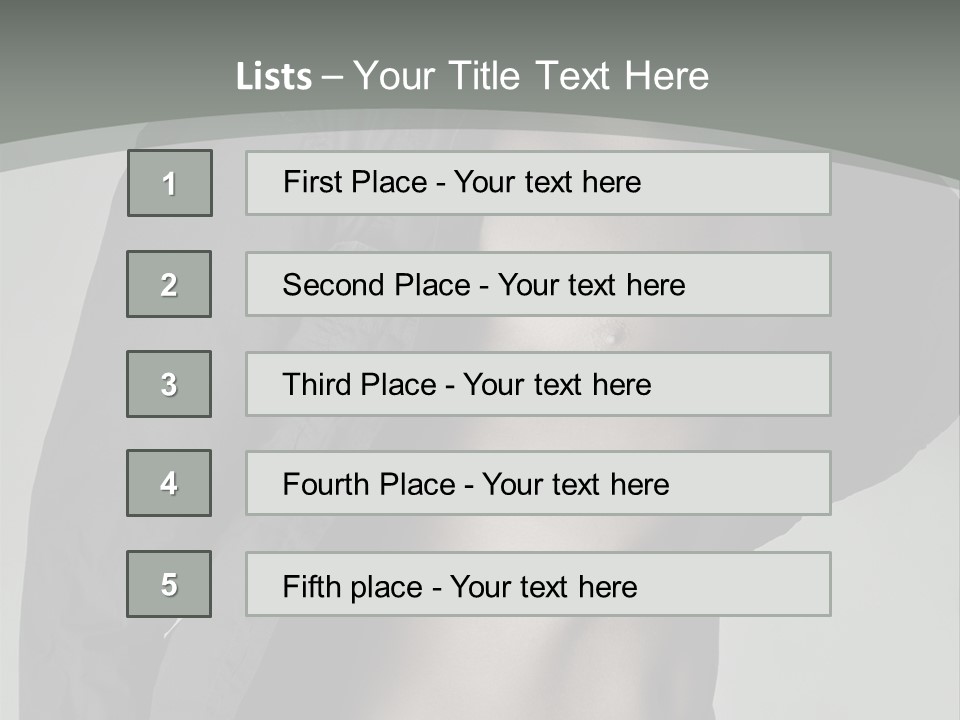The image size is (960, 720).
Task: Click "Your text here" in the Second Place row
Action: coord(591,285)
